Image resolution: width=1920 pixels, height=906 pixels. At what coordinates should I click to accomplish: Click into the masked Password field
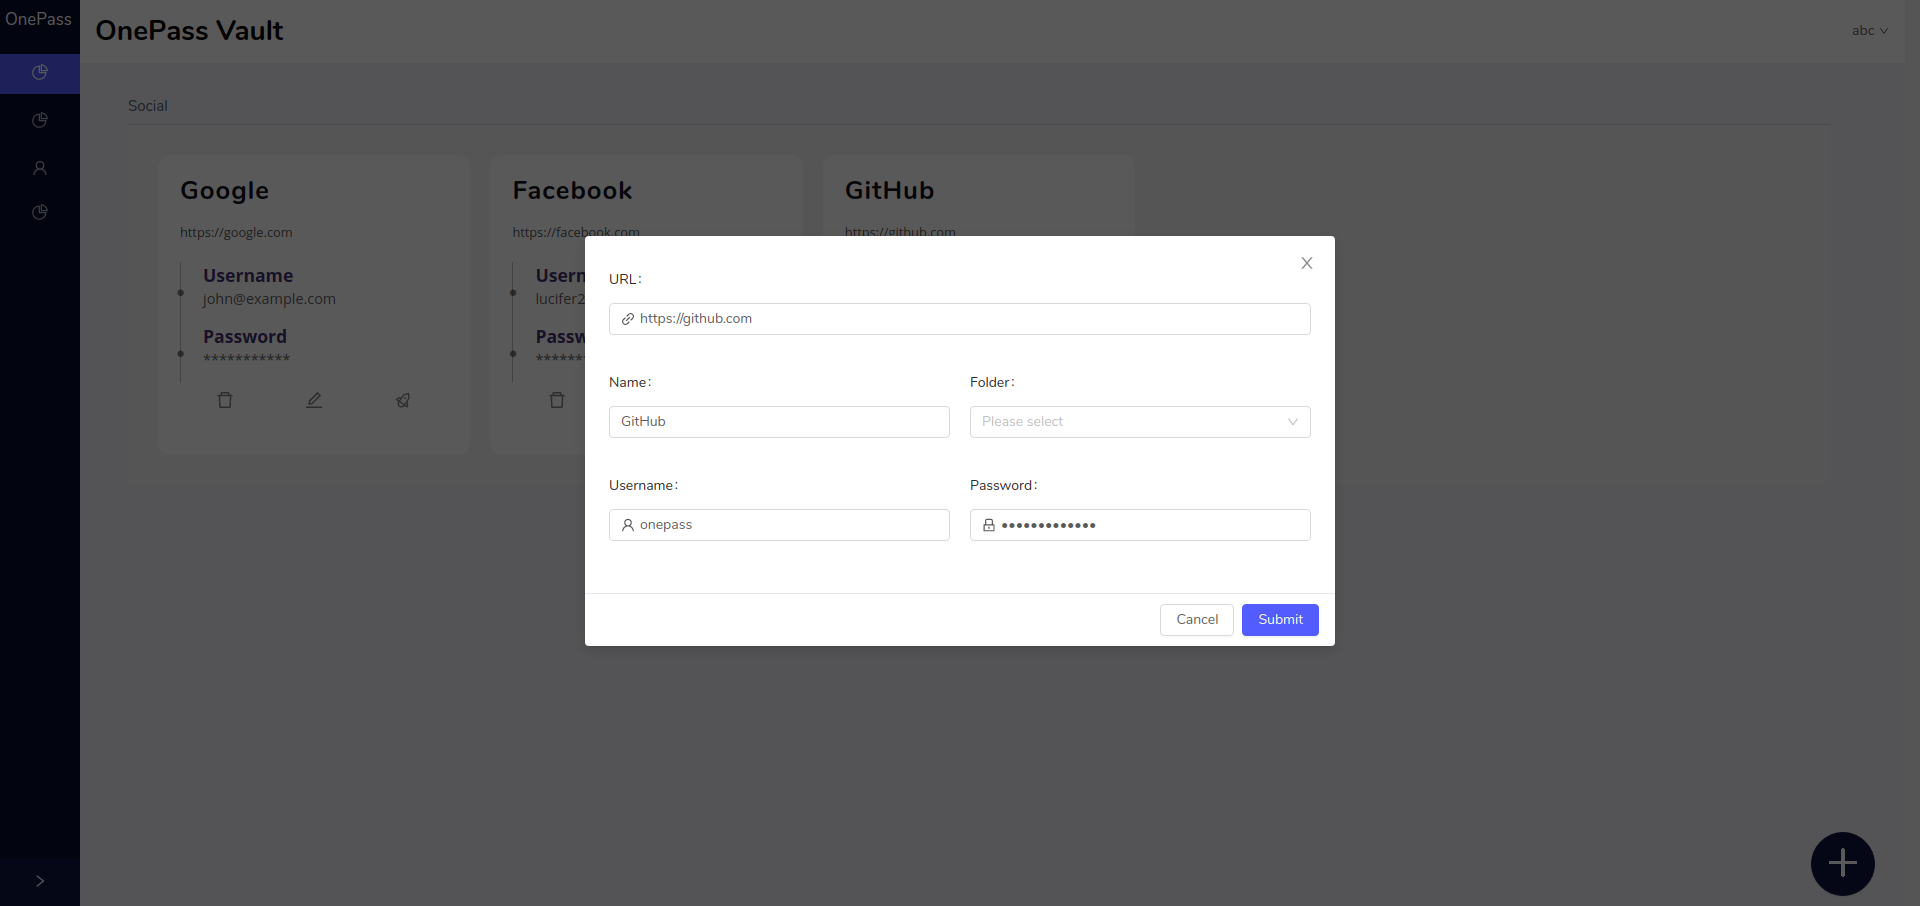point(1139,525)
